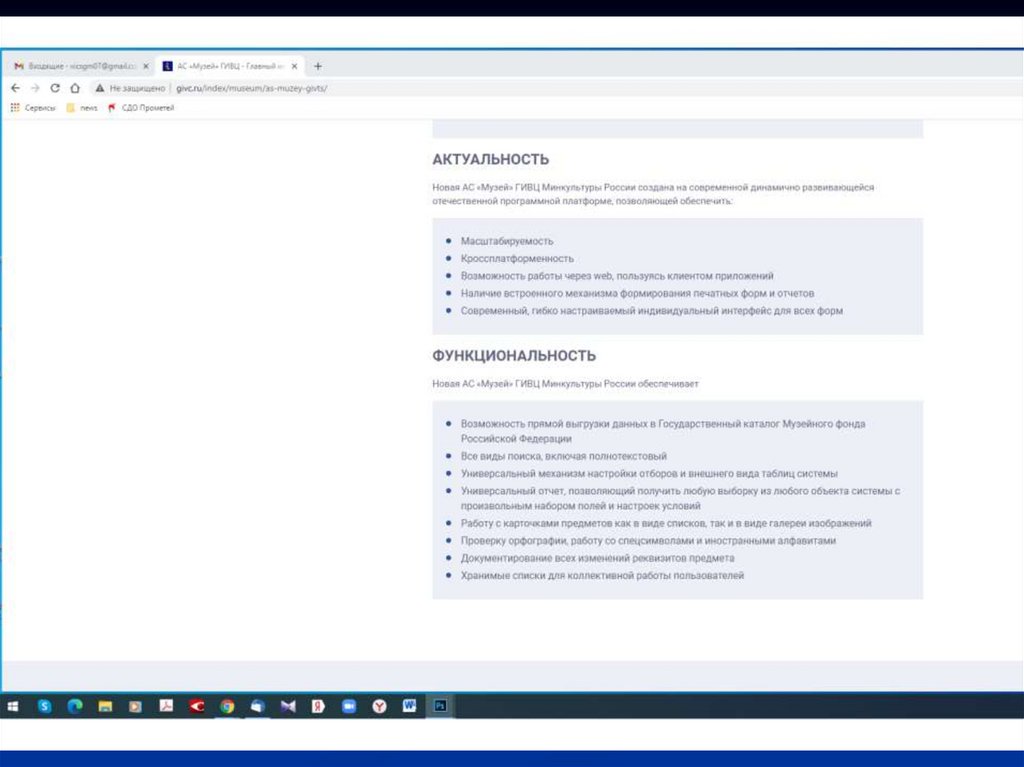This screenshot has width=1024, height=767.
Task: Switch to Google Chrome in the taskbar
Action: click(227, 706)
